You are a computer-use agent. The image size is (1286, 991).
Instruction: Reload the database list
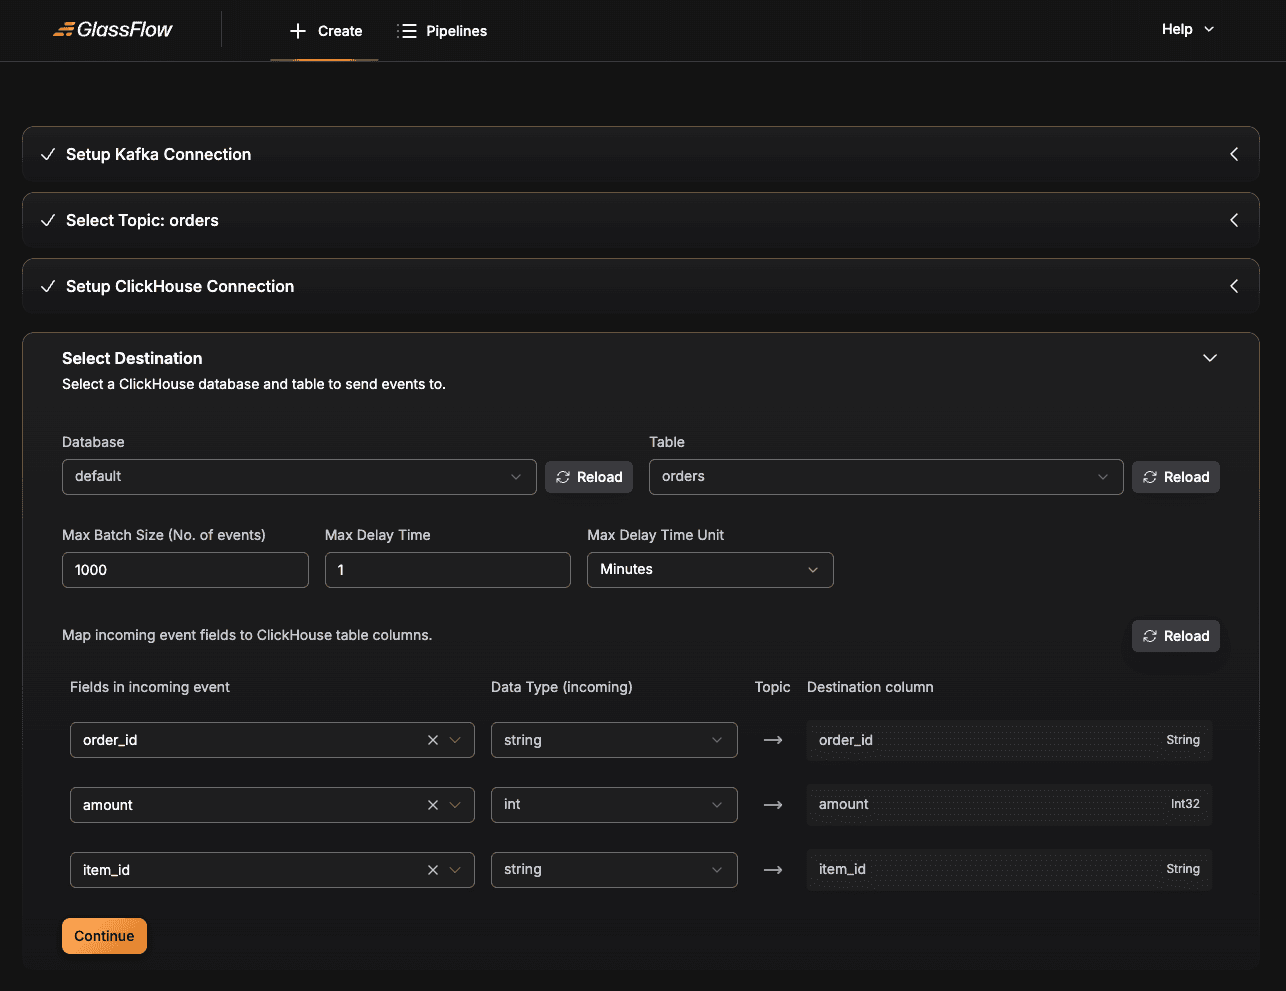[x=589, y=477]
